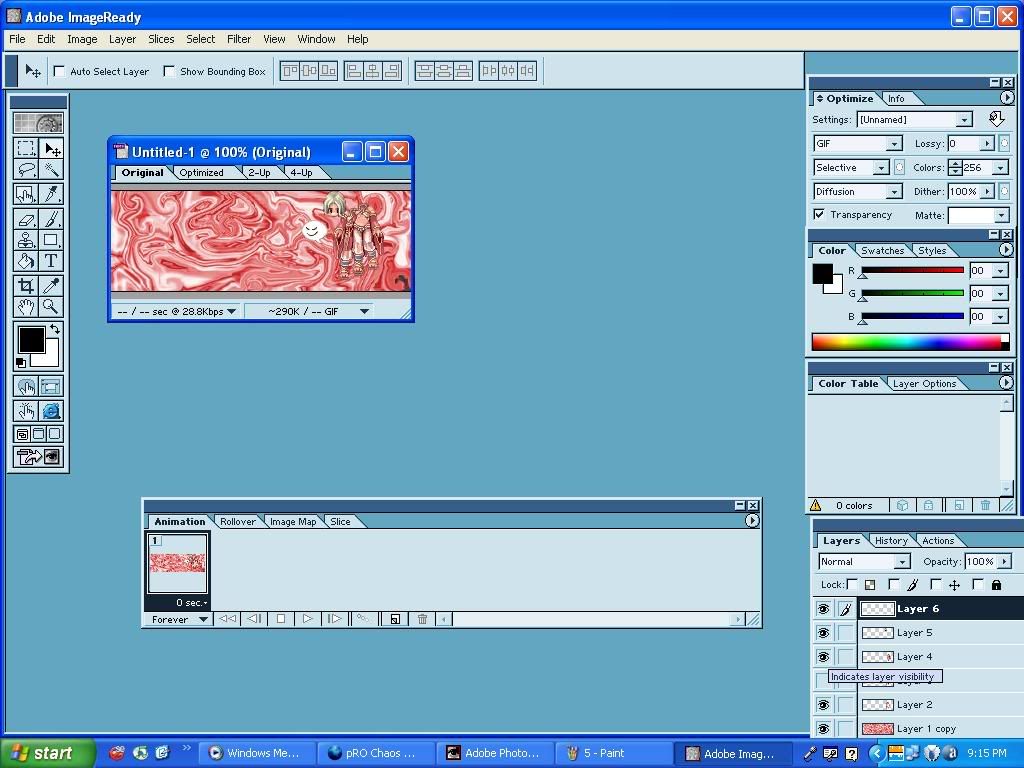Hide Layer 2 using its eye icon

[x=823, y=705]
